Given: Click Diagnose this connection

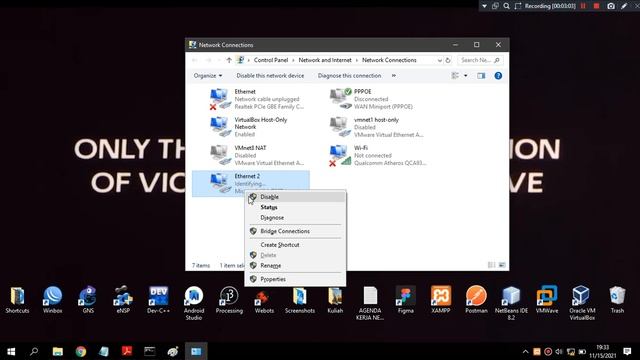Looking at the screenshot, I should [x=349, y=76].
